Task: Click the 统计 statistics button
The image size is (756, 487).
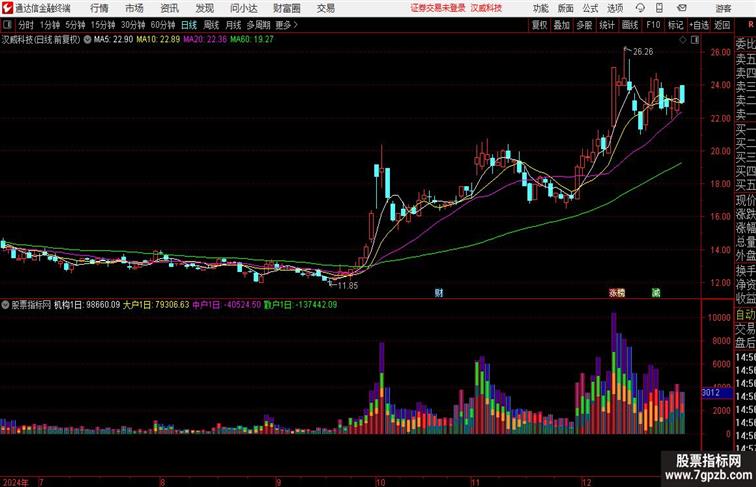Action: [x=607, y=25]
